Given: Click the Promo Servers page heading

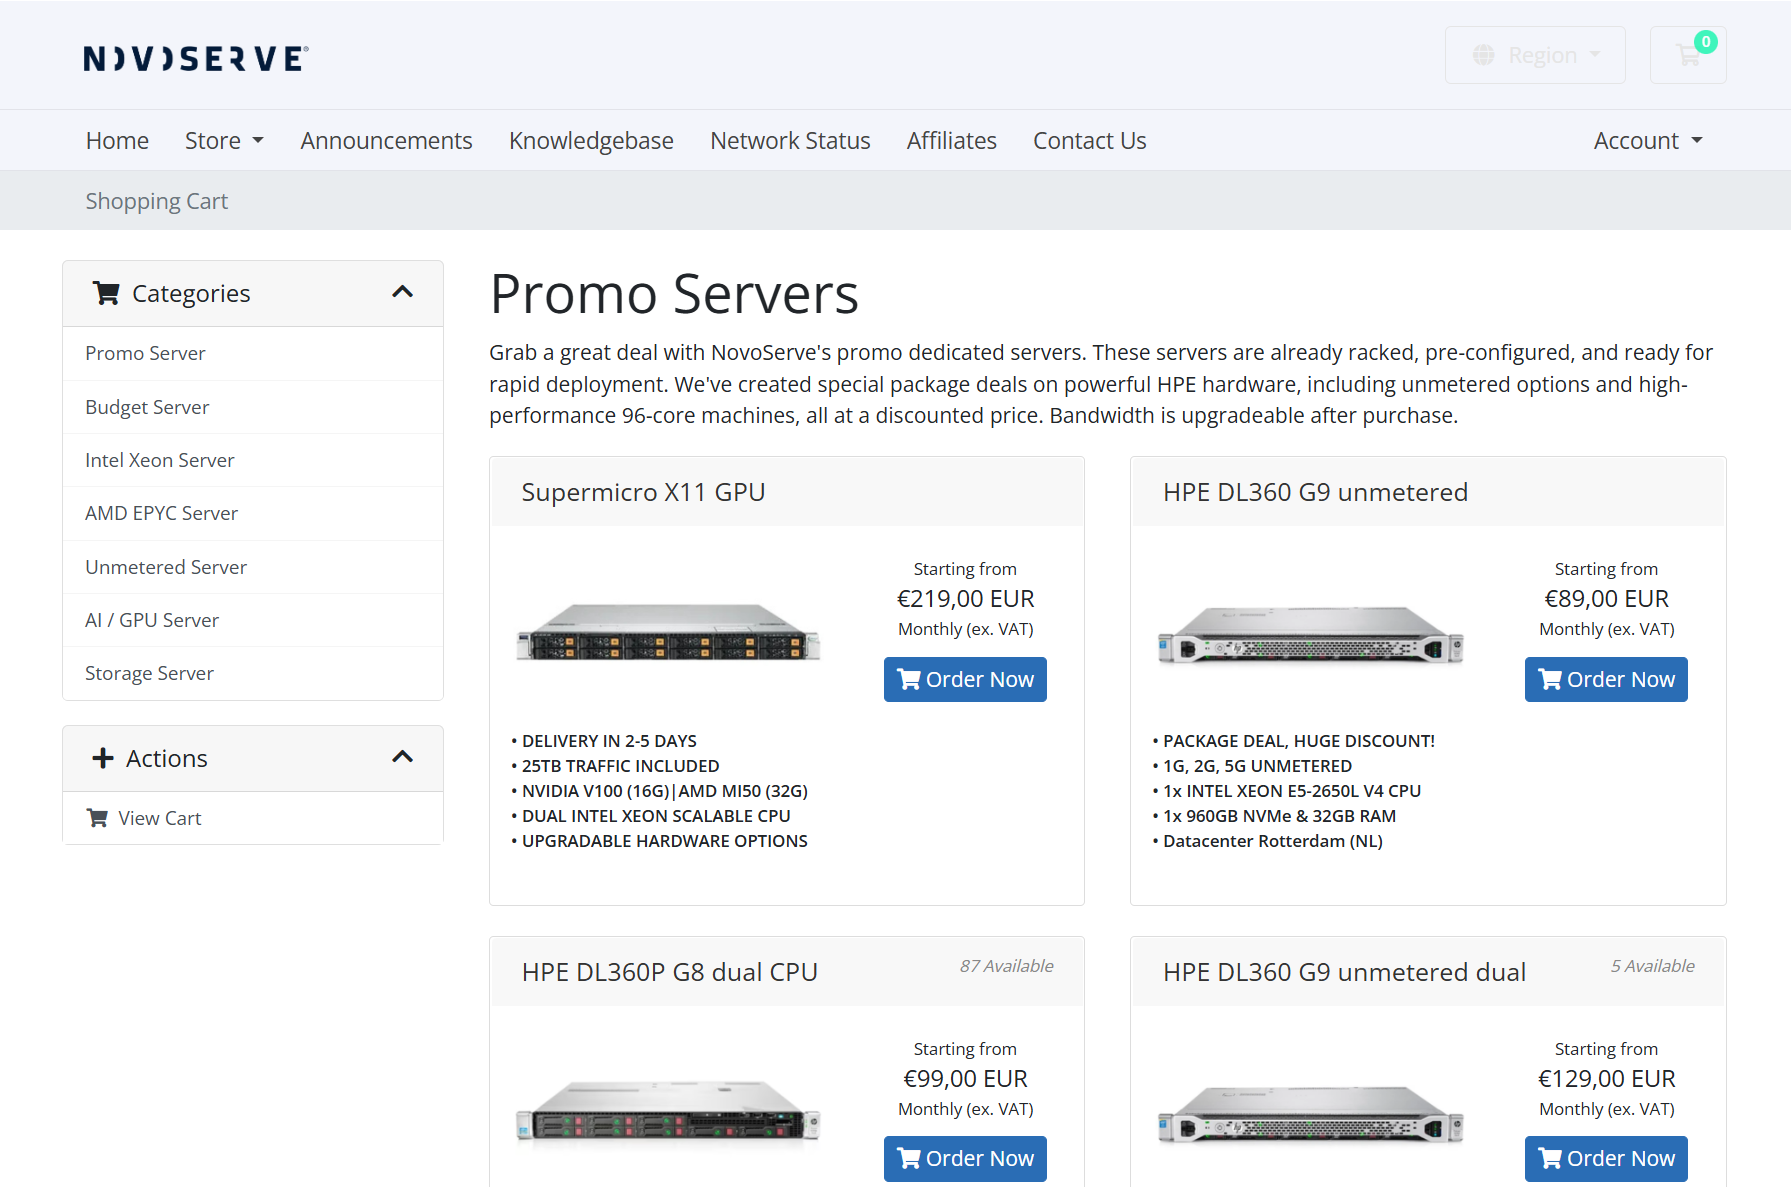Looking at the screenshot, I should [x=674, y=294].
